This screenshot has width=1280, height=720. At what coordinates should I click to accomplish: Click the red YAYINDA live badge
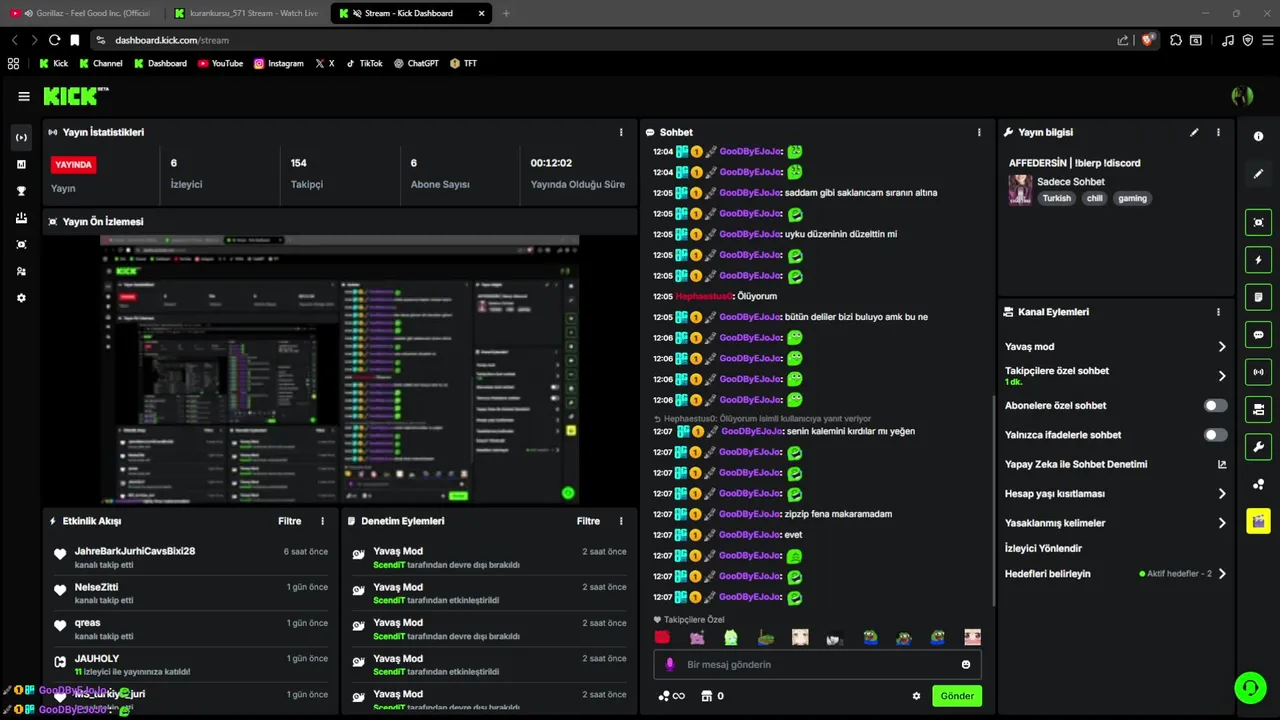point(74,164)
